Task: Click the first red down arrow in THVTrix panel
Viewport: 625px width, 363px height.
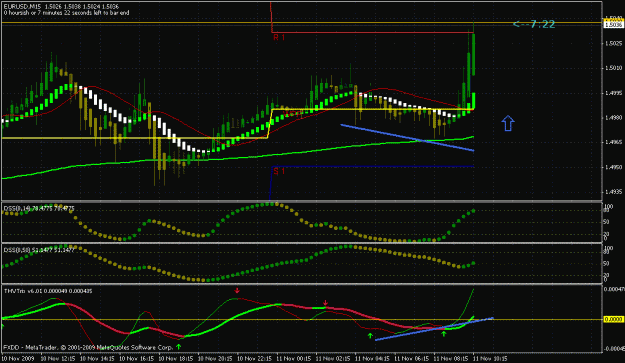Action: point(237,290)
